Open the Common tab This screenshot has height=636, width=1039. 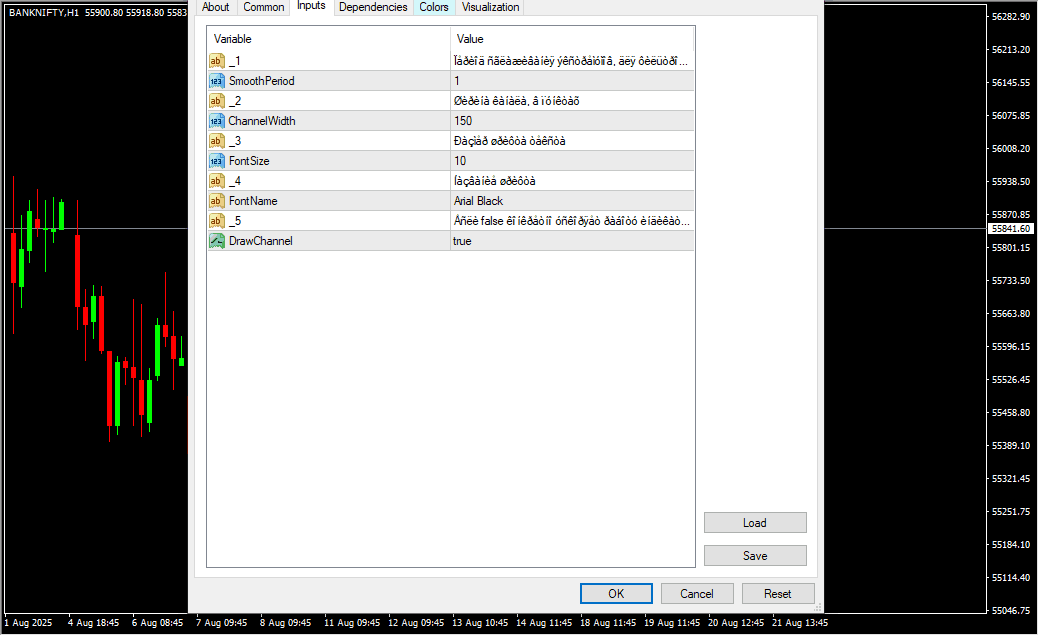coord(264,7)
